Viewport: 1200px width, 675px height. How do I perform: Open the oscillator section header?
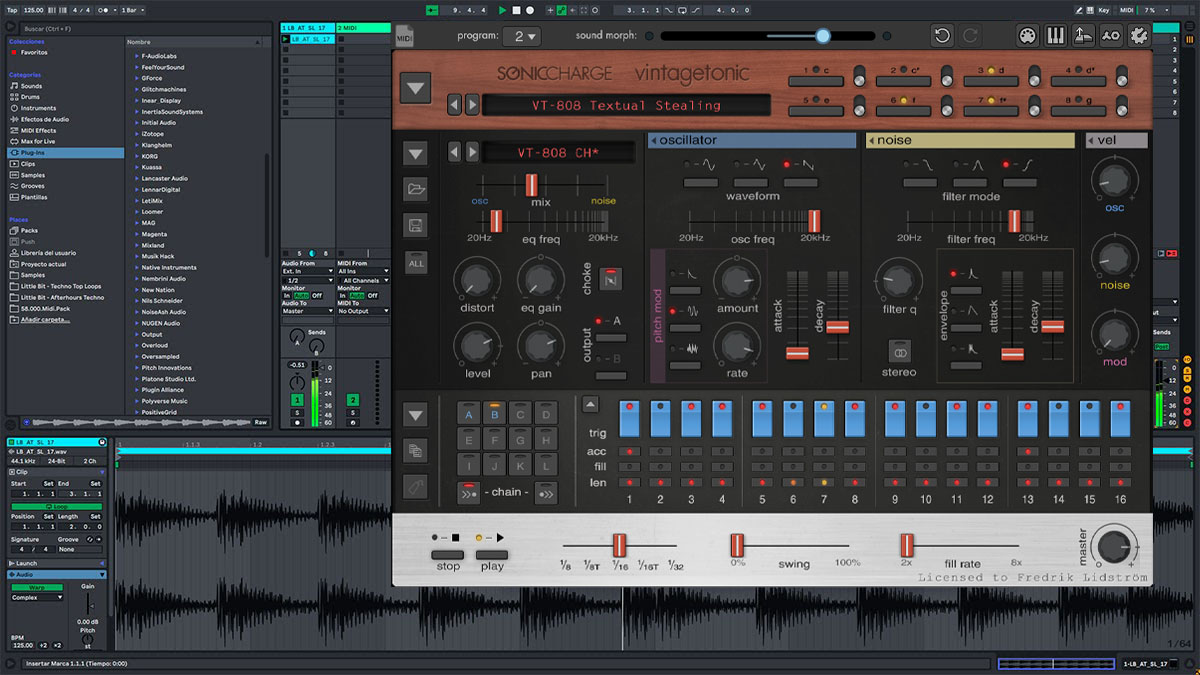[752, 141]
